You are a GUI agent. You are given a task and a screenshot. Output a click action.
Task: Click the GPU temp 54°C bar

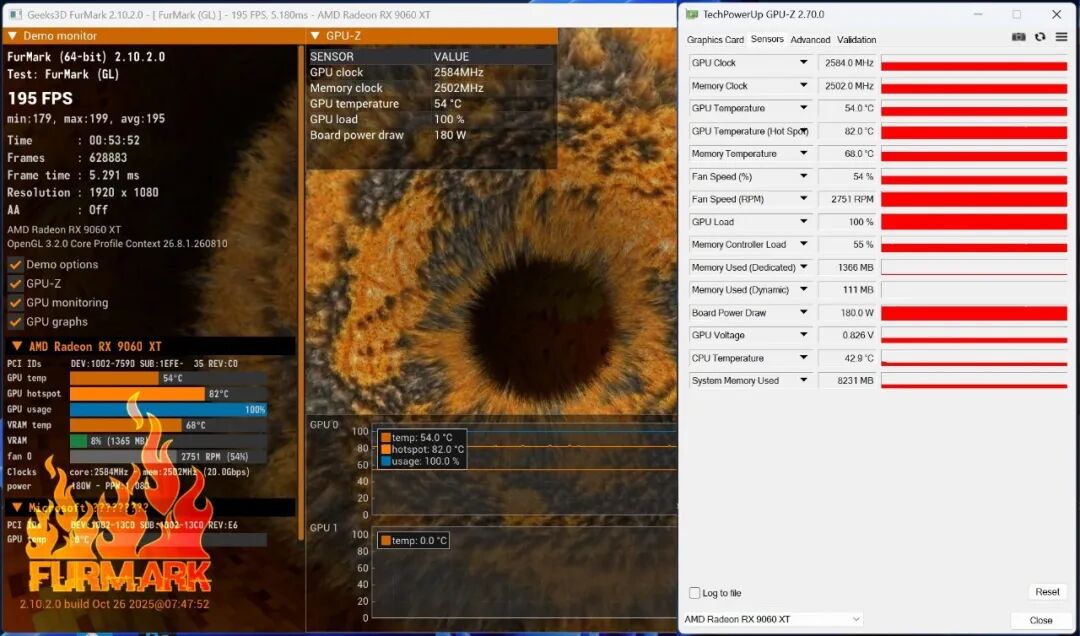pos(169,378)
